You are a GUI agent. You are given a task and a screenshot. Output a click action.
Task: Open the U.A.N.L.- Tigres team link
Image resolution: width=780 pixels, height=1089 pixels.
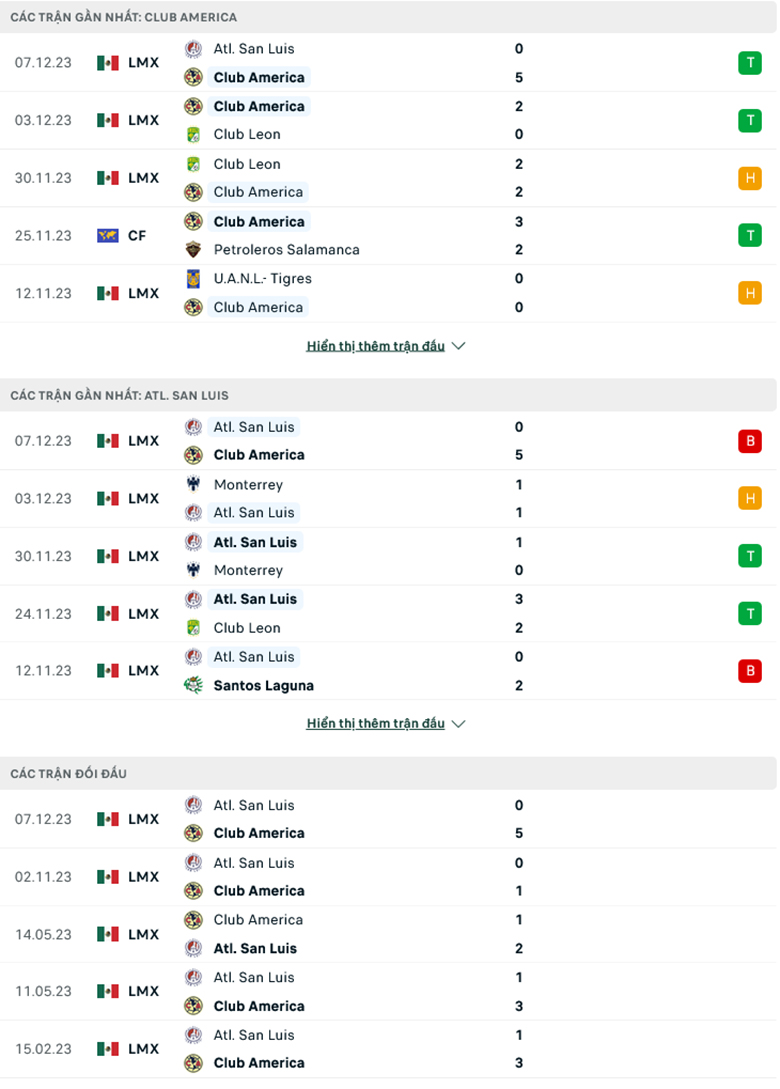click(x=262, y=279)
